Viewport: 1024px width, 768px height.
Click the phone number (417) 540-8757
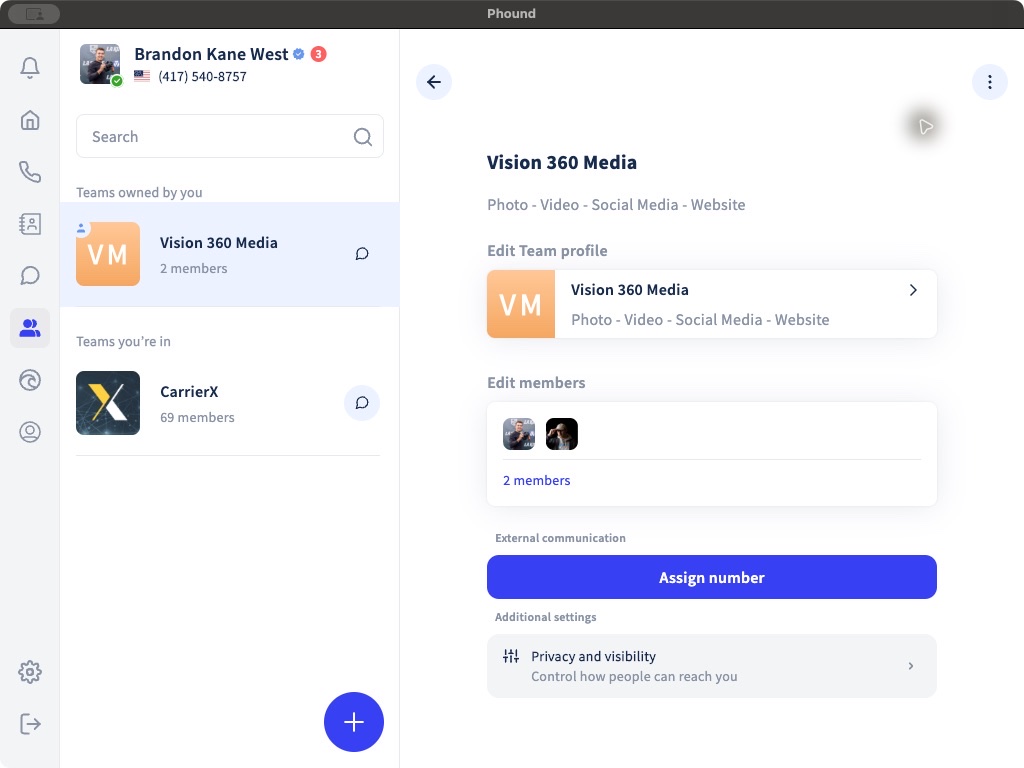tap(202, 76)
